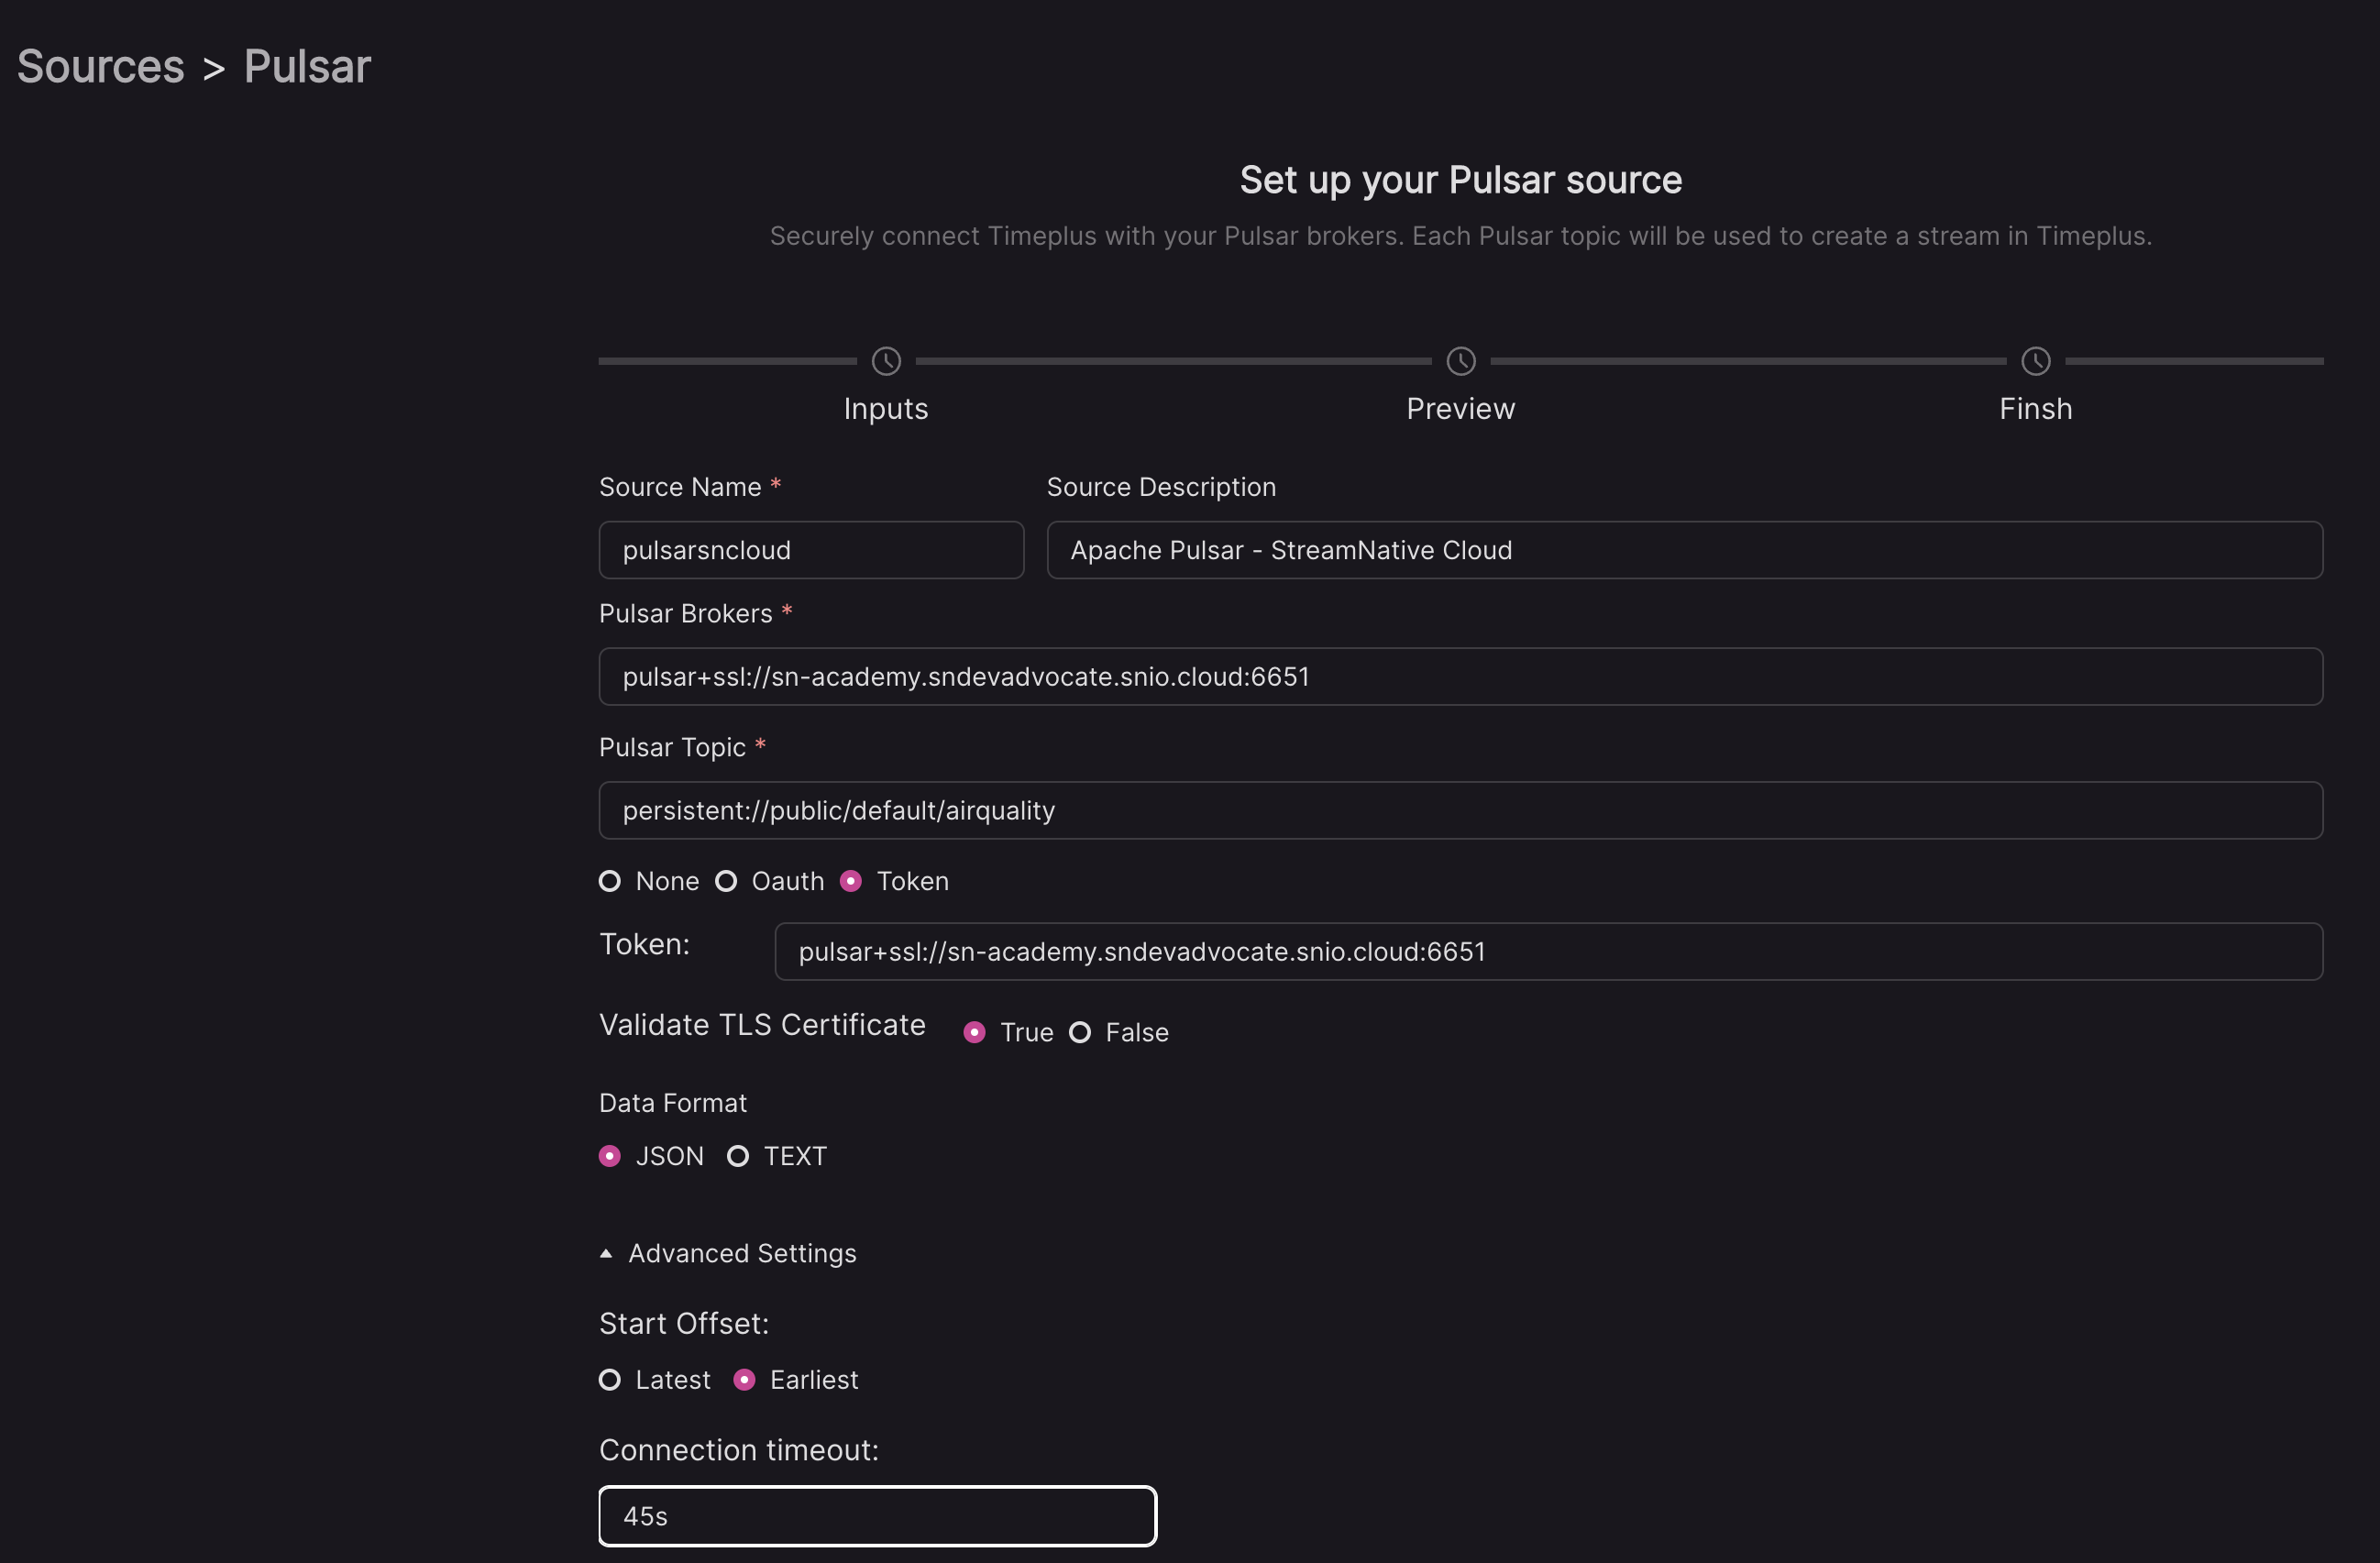
Task: Set Validate TLS Certificate to True
Action: (975, 1032)
